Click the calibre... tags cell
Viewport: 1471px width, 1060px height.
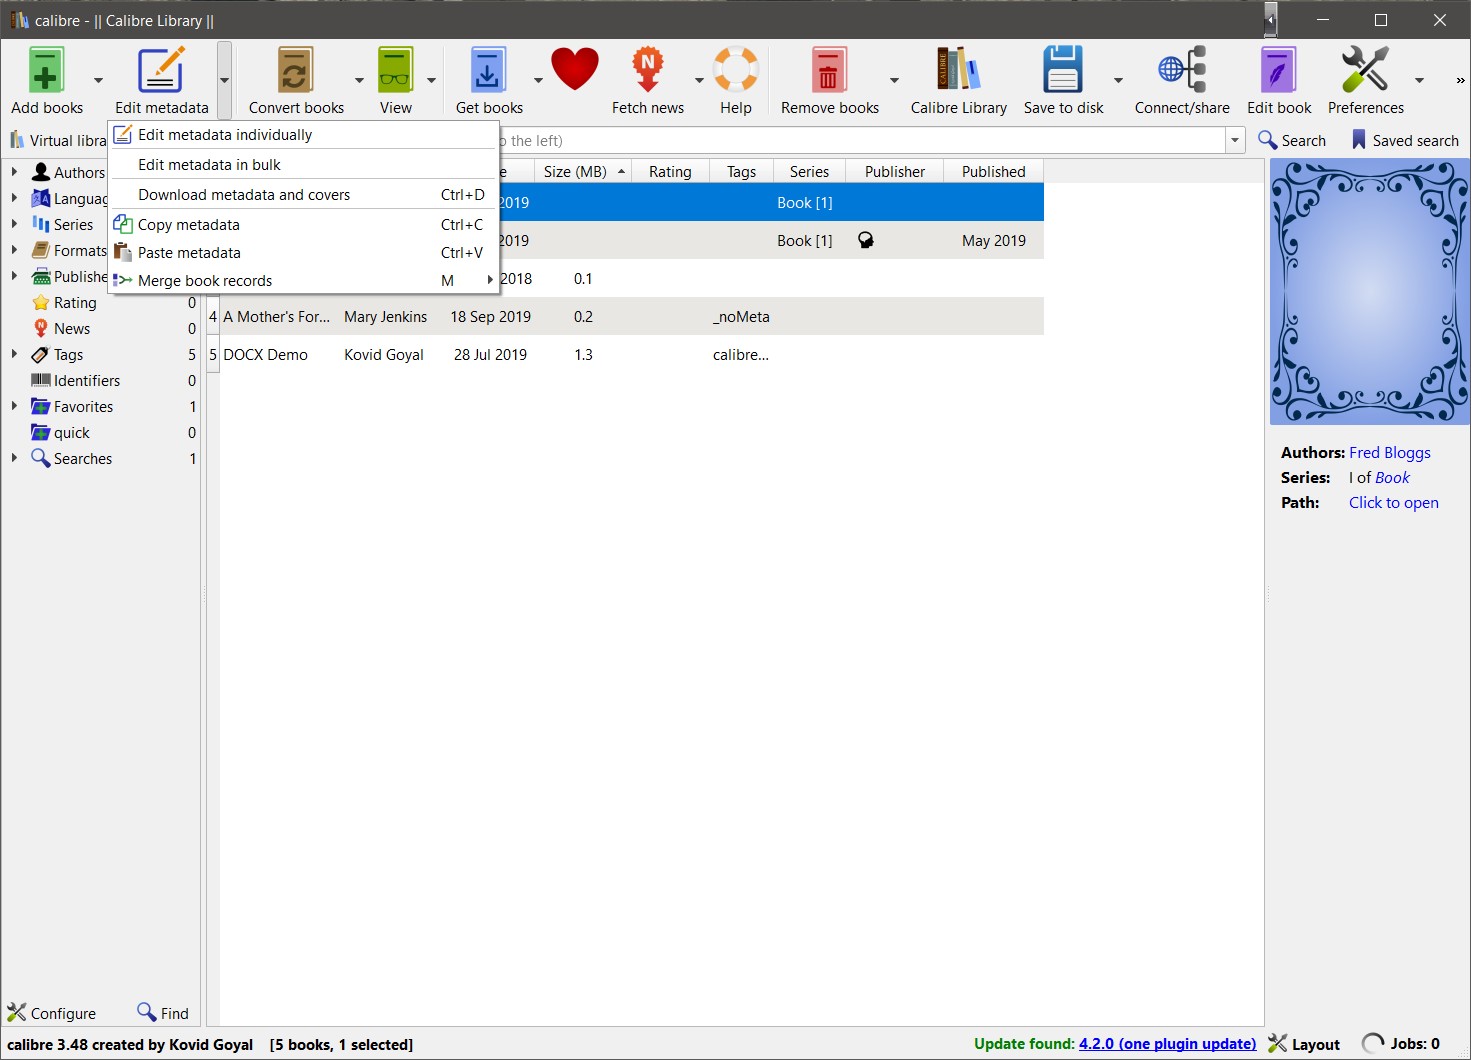coord(741,355)
